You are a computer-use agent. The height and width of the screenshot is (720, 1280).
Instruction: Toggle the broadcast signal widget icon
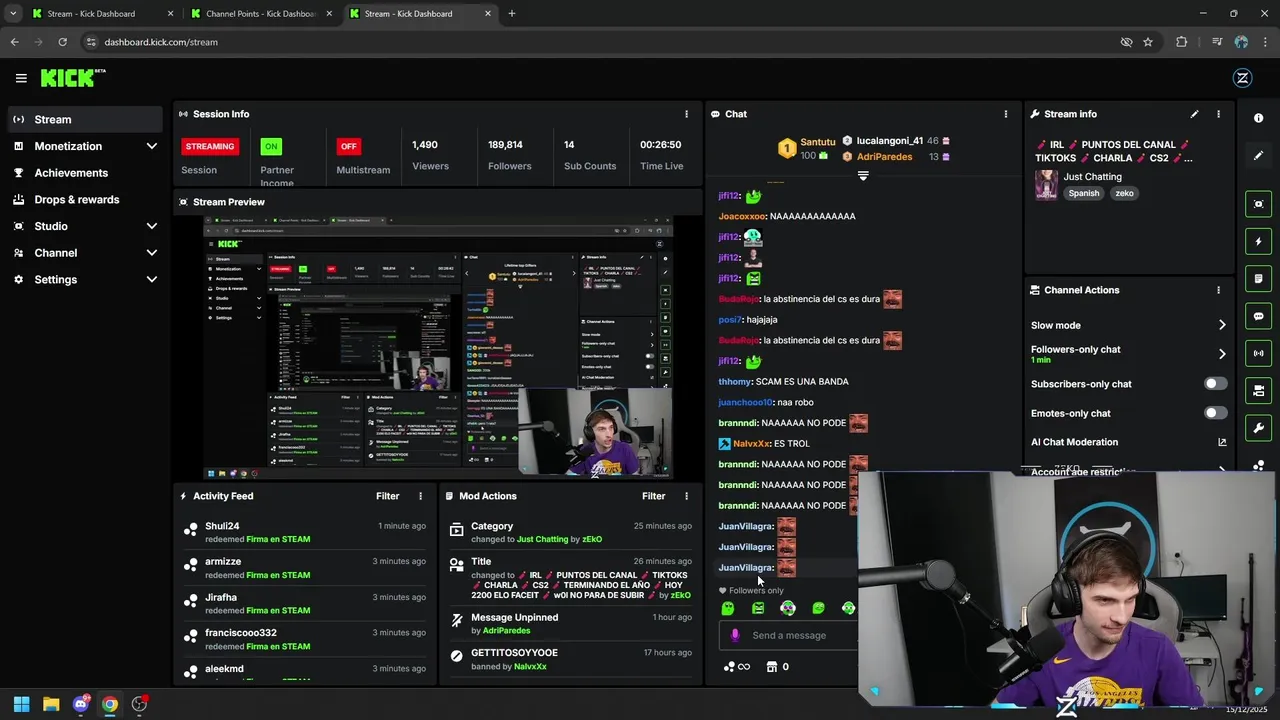[1258, 353]
